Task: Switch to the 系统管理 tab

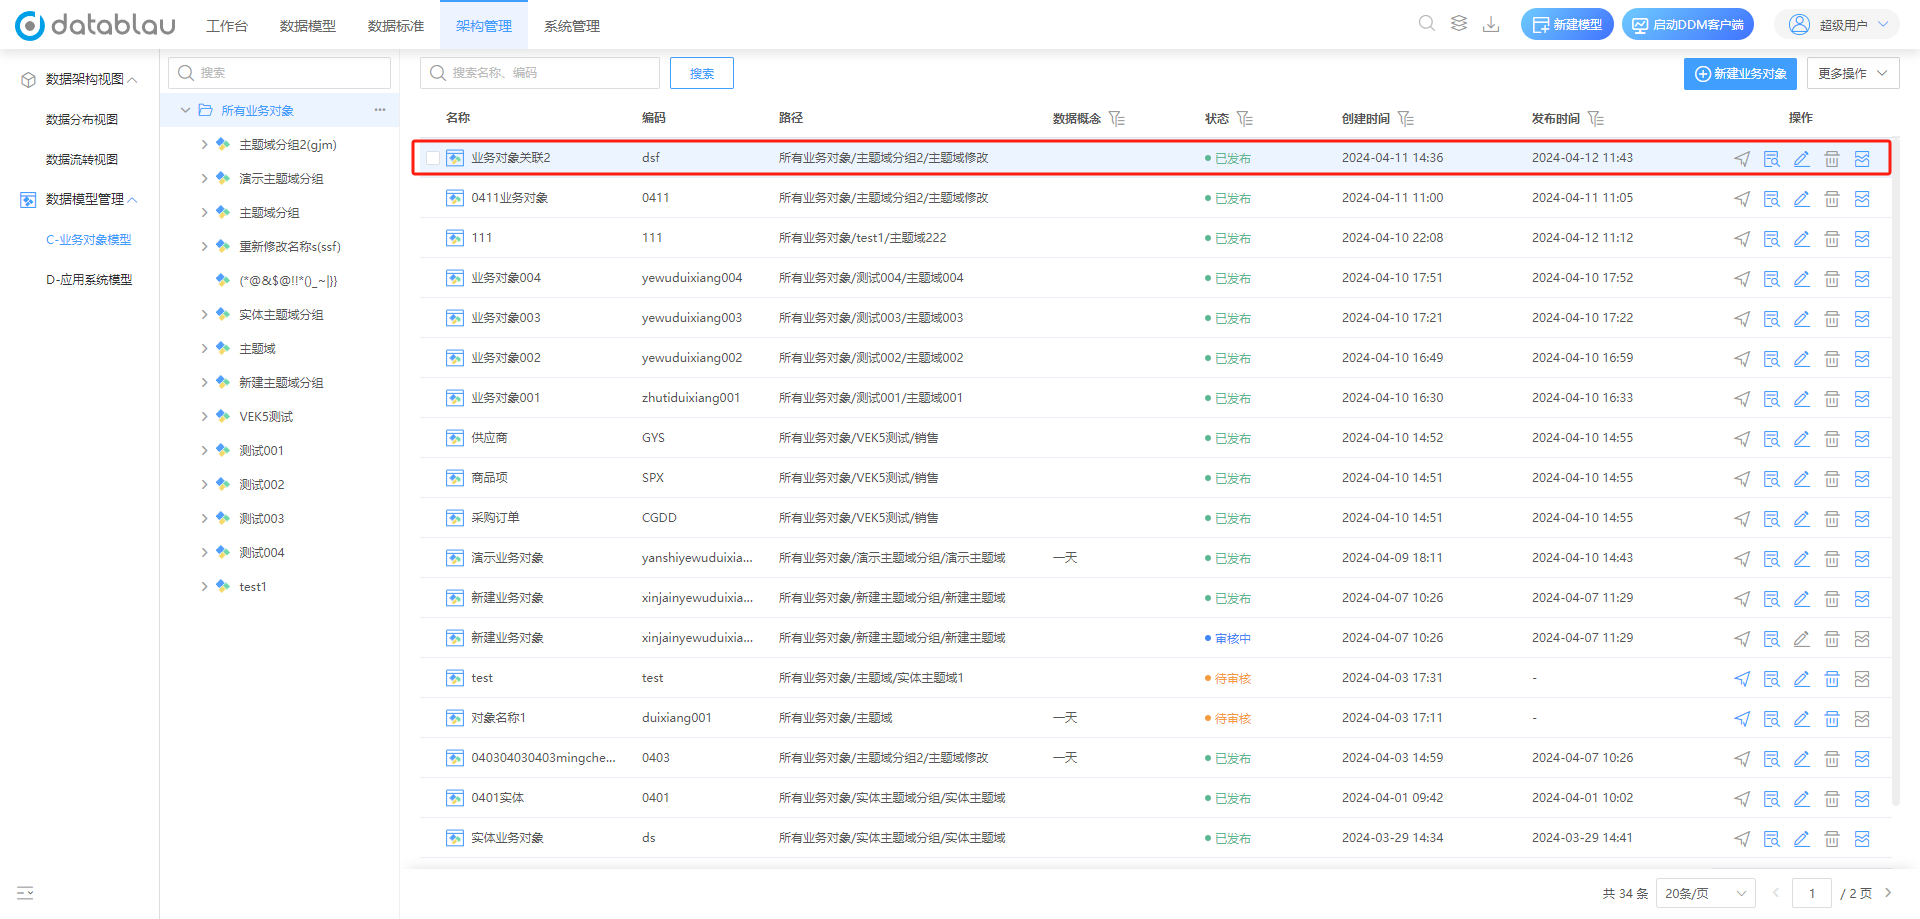Action: (572, 26)
